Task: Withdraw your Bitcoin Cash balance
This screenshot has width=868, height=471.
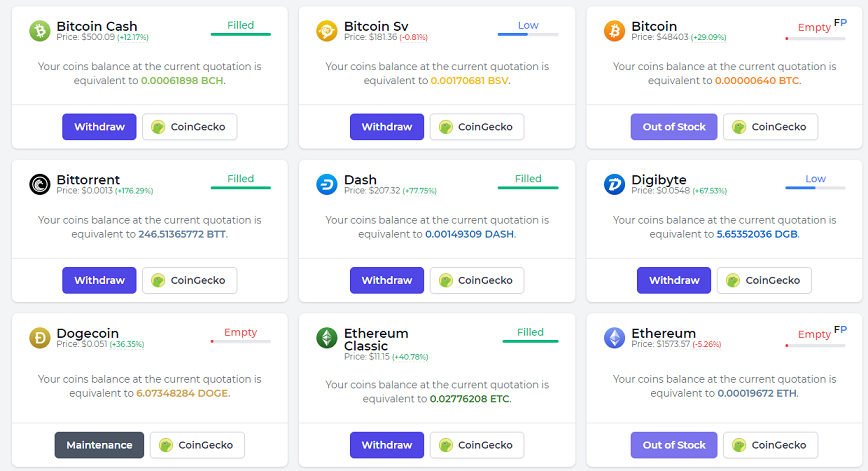Action: [x=99, y=127]
